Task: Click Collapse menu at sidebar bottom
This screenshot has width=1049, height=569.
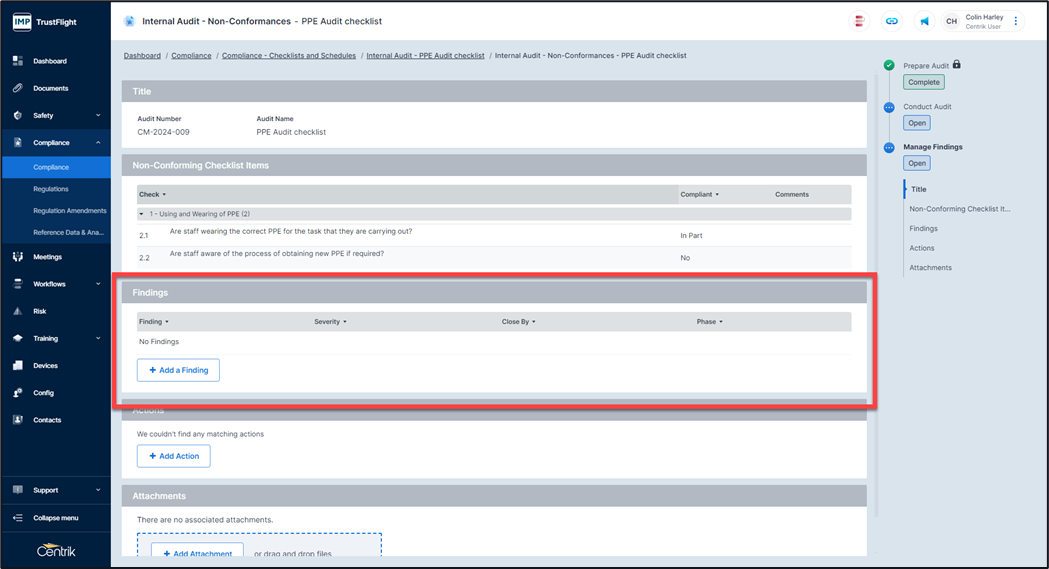Action: click(55, 518)
